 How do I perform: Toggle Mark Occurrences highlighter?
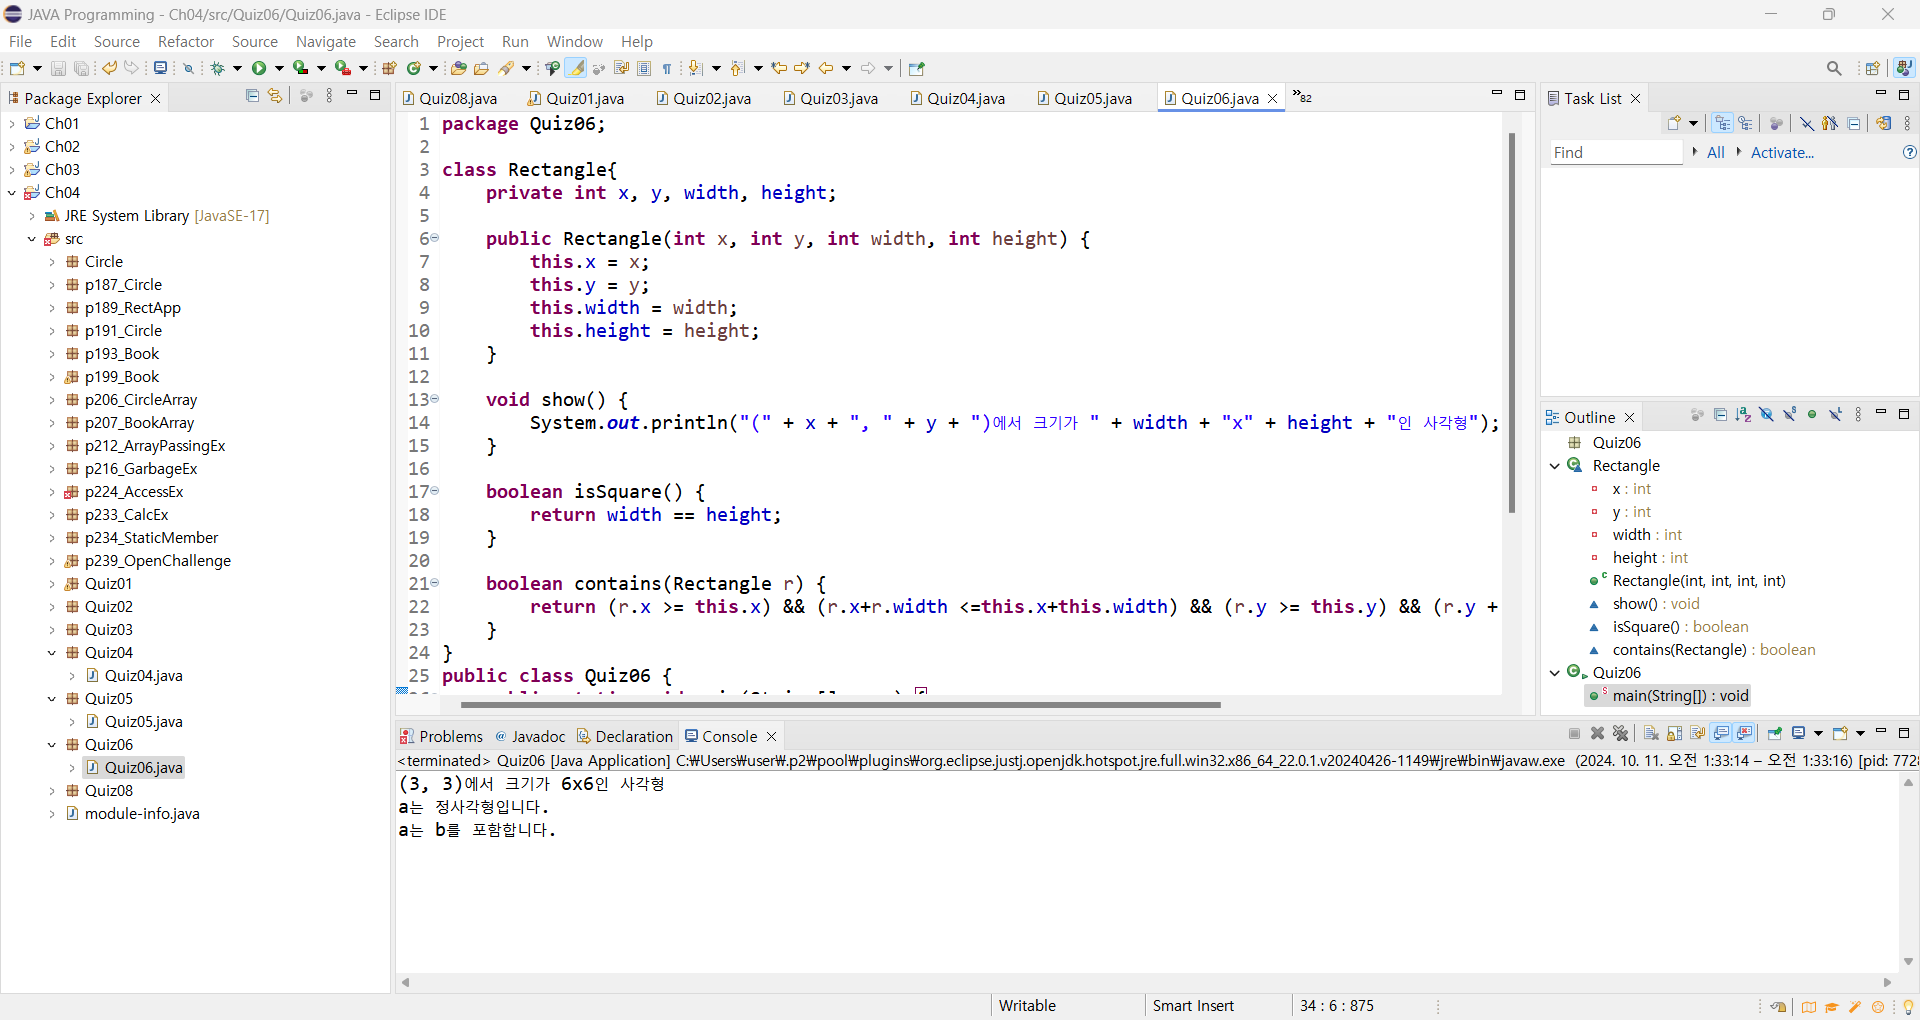tap(575, 68)
